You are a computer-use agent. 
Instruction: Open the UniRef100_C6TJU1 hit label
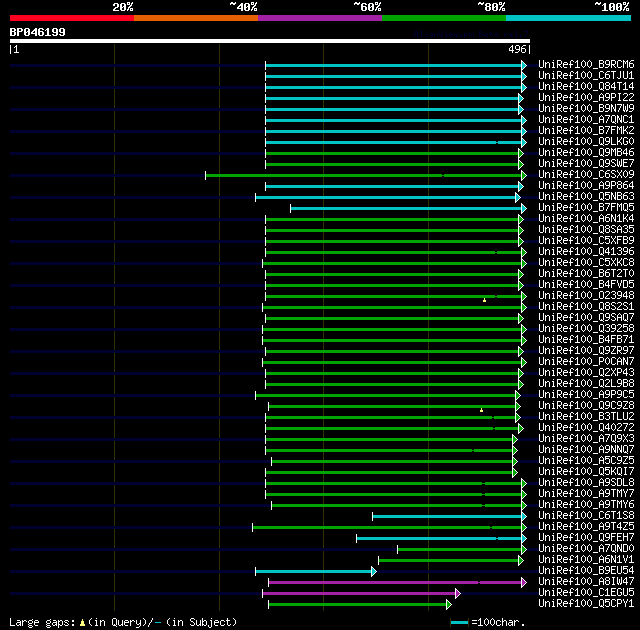coord(586,75)
